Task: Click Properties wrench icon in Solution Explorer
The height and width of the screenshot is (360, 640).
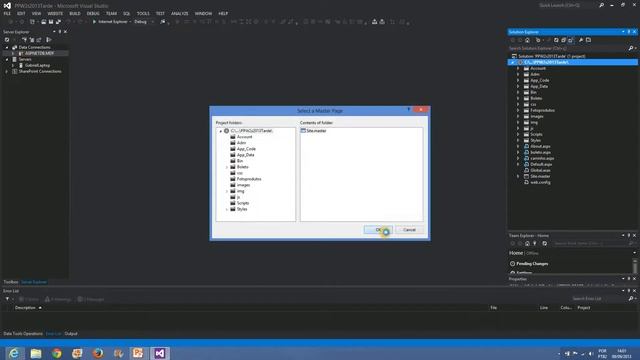Action: click(581, 40)
